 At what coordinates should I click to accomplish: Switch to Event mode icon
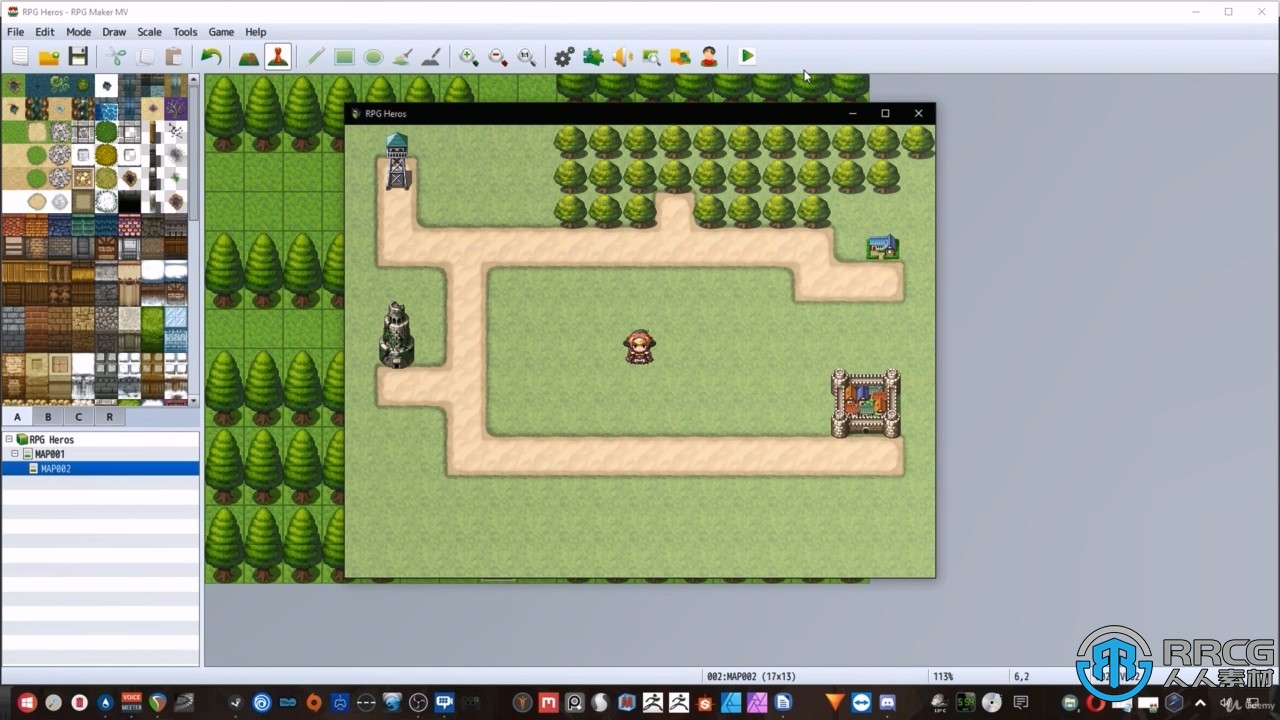click(278, 57)
